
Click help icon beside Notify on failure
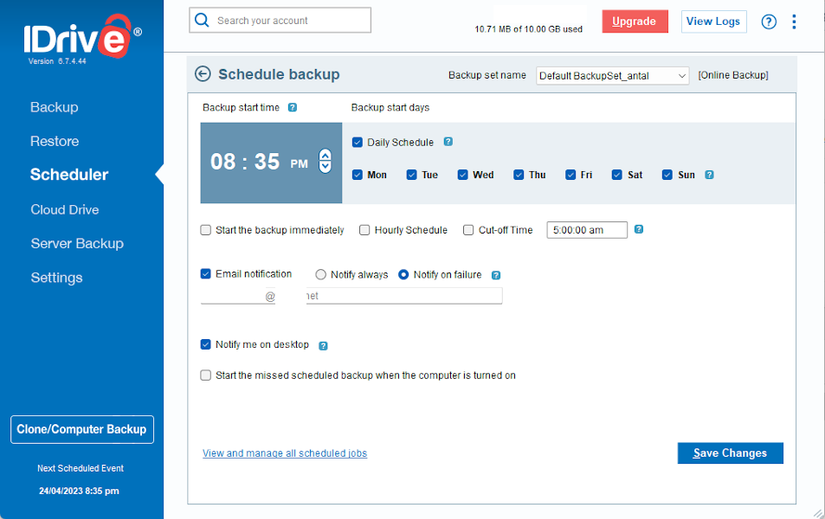pyautogui.click(x=496, y=275)
